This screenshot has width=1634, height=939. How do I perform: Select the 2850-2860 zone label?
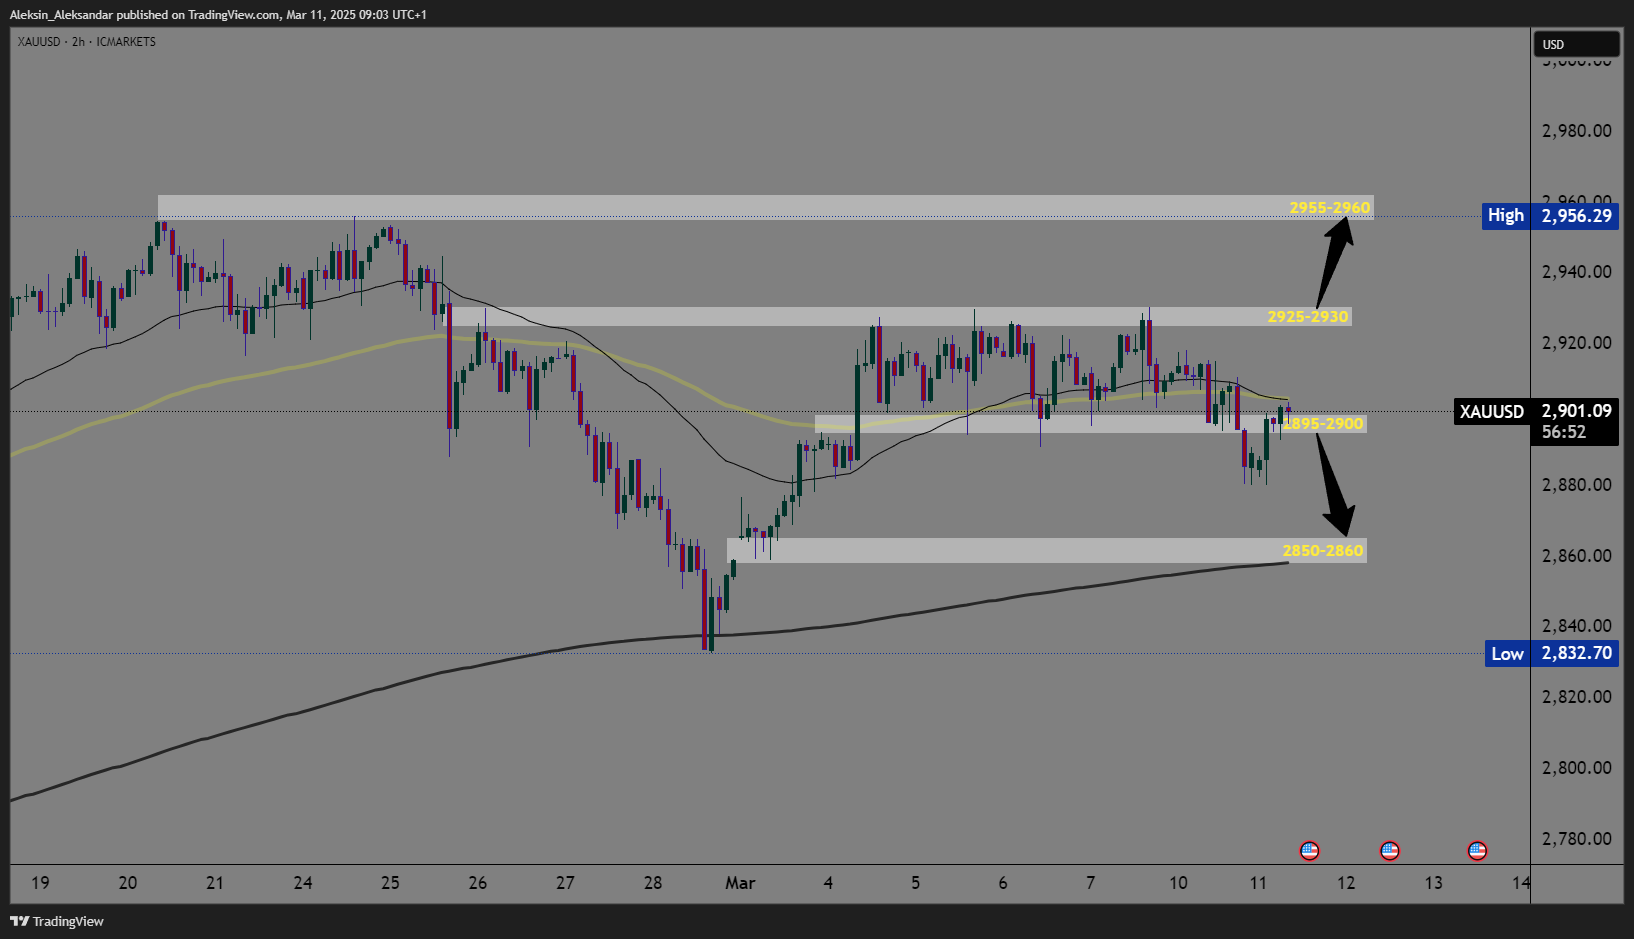[1323, 550]
